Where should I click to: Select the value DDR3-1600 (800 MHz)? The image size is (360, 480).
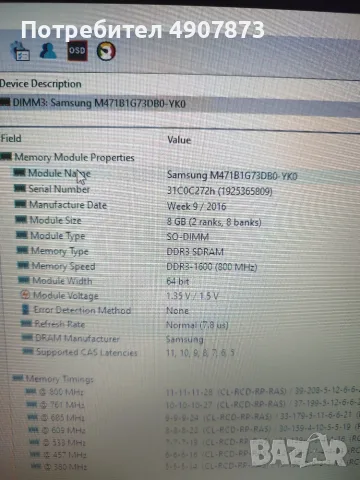pyautogui.click(x=212, y=267)
